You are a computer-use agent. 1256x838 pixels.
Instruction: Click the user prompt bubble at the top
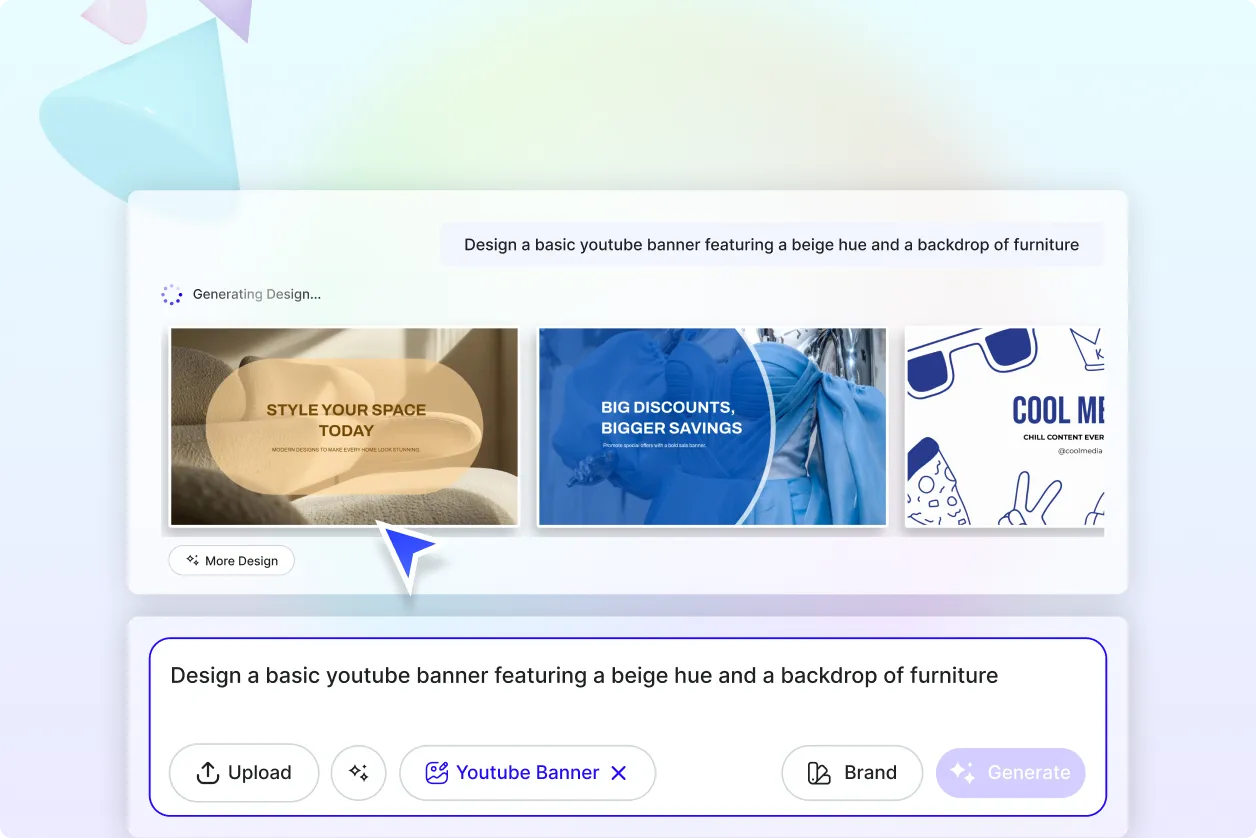[x=771, y=244]
